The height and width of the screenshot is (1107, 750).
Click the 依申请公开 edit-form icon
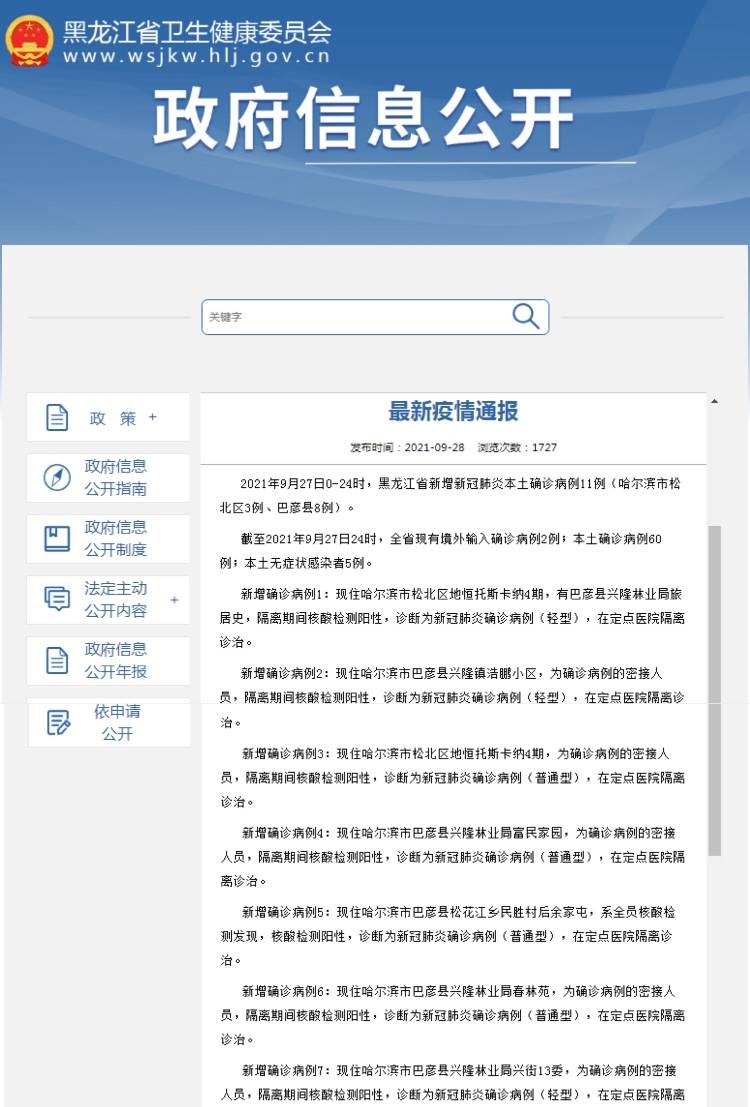(59, 722)
